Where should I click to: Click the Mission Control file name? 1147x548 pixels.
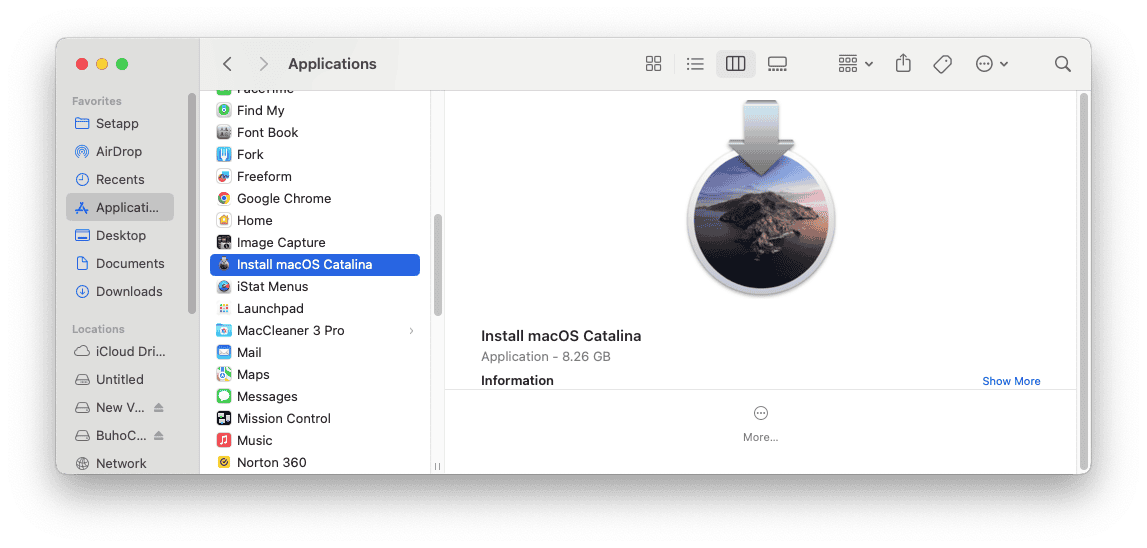coord(284,418)
